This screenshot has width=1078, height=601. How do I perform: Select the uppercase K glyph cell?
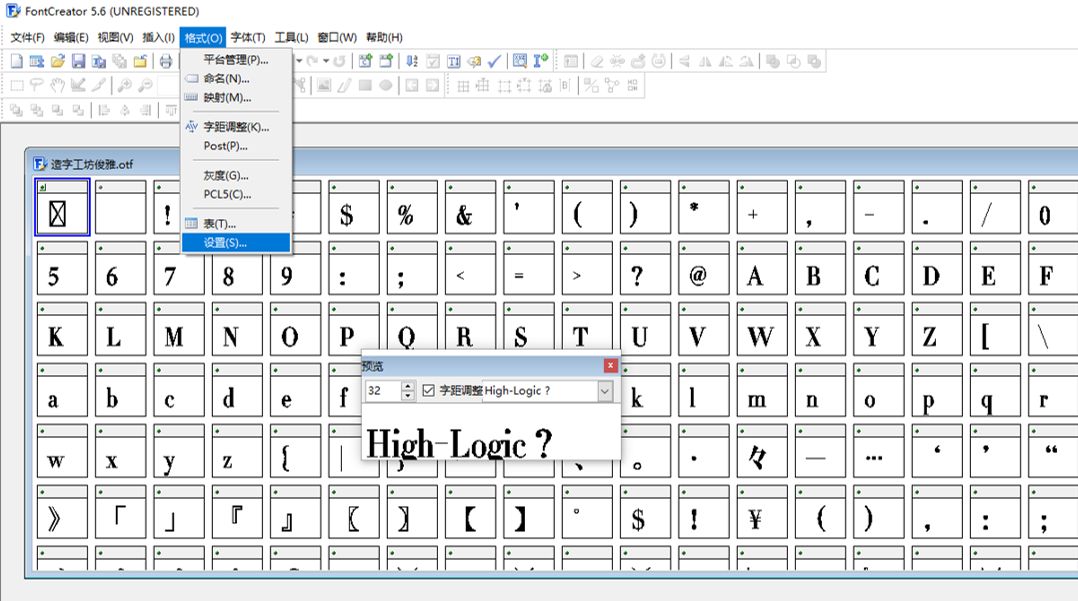[x=62, y=329]
